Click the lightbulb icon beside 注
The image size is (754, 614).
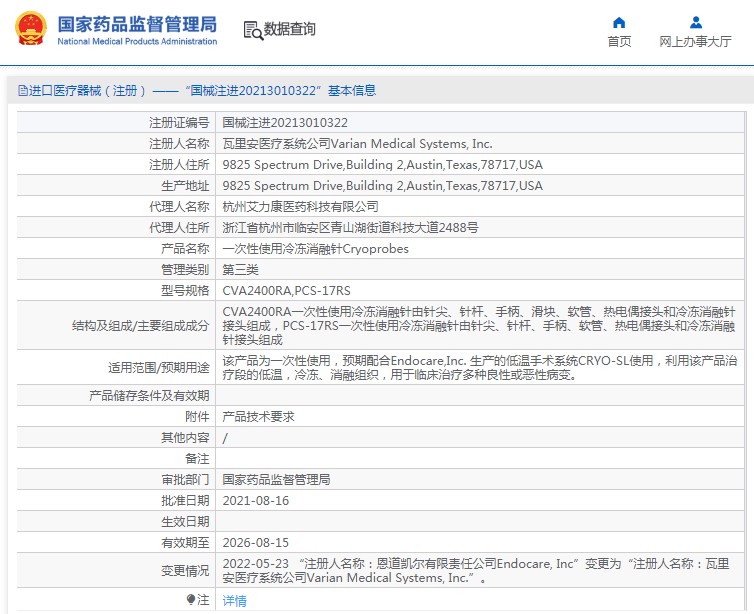(x=190, y=599)
